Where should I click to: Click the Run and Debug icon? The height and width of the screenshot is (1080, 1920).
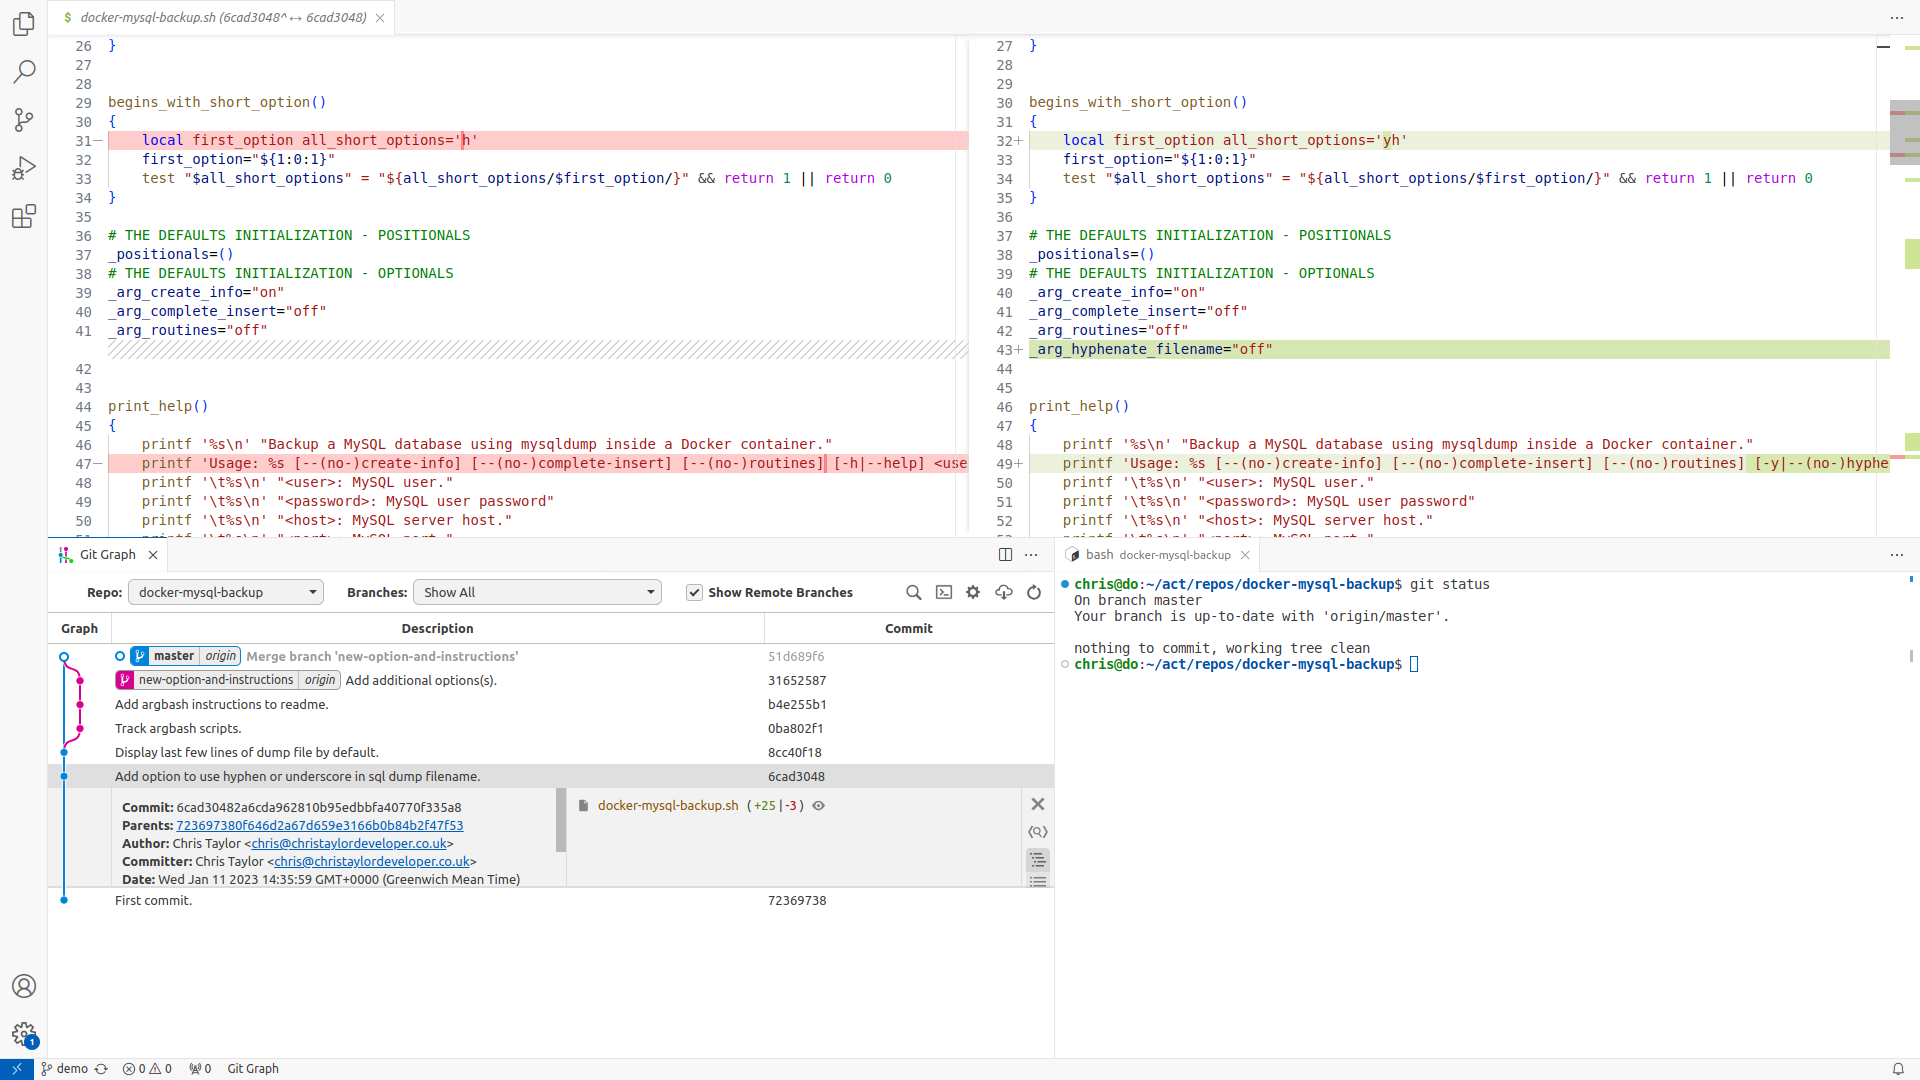pyautogui.click(x=24, y=169)
